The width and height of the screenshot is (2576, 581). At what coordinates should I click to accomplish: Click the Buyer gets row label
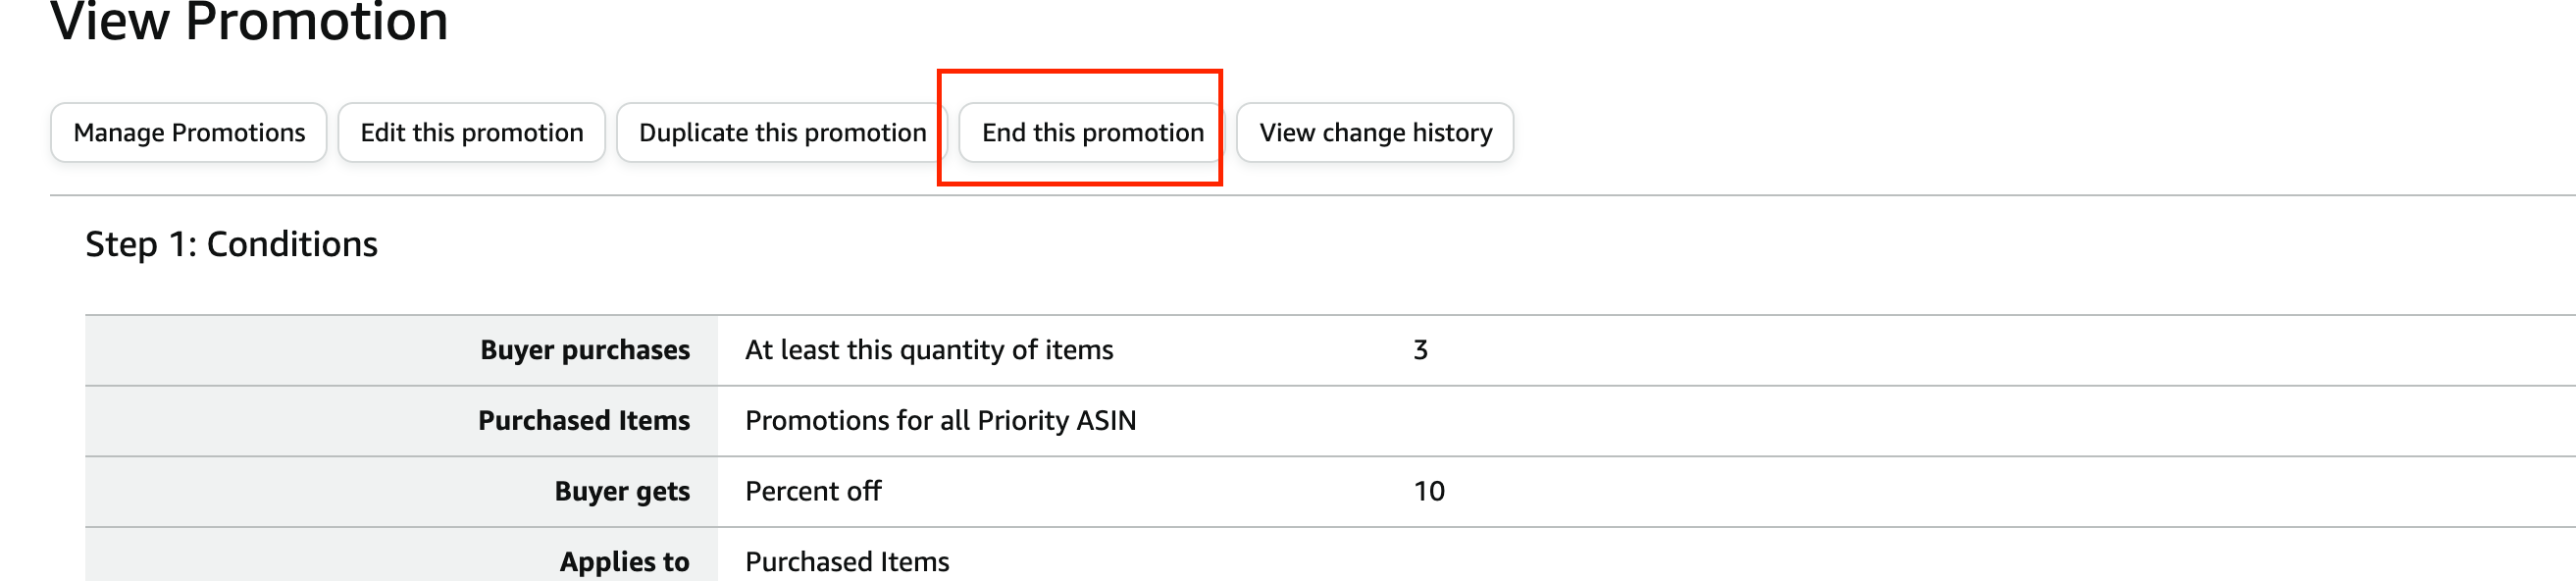pos(622,491)
